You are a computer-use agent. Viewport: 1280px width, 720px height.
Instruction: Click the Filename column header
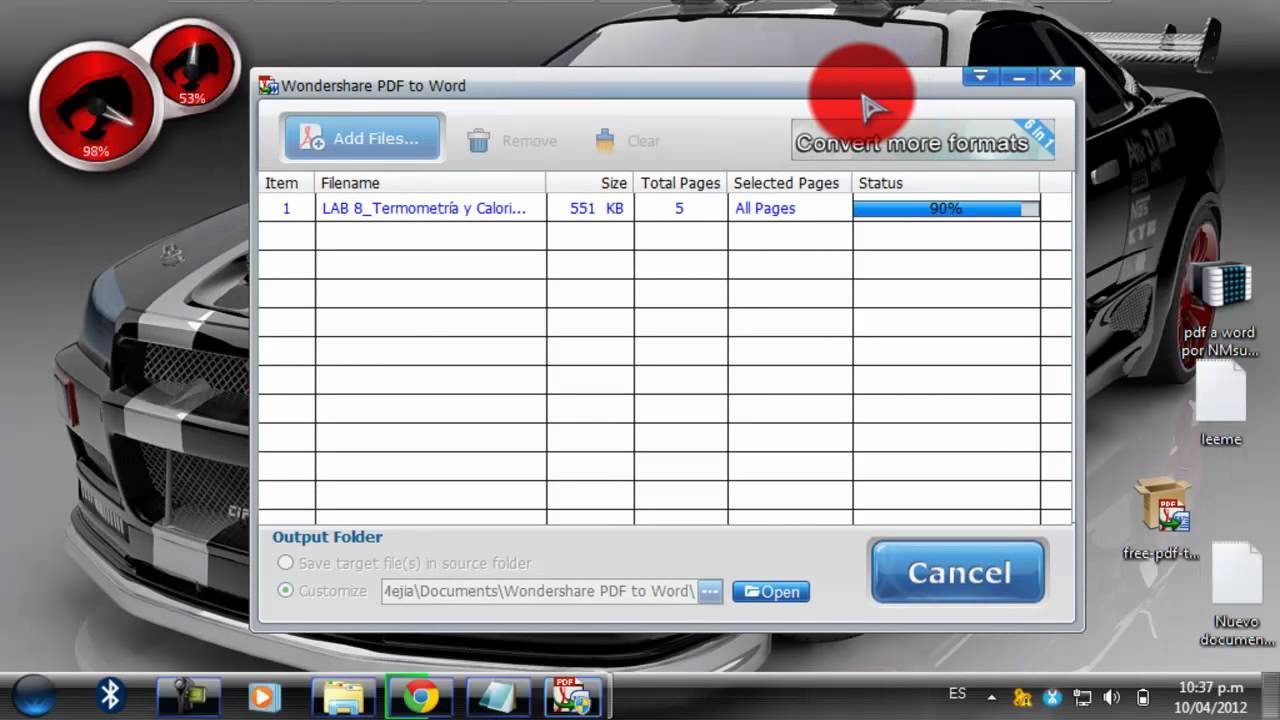tap(430, 183)
